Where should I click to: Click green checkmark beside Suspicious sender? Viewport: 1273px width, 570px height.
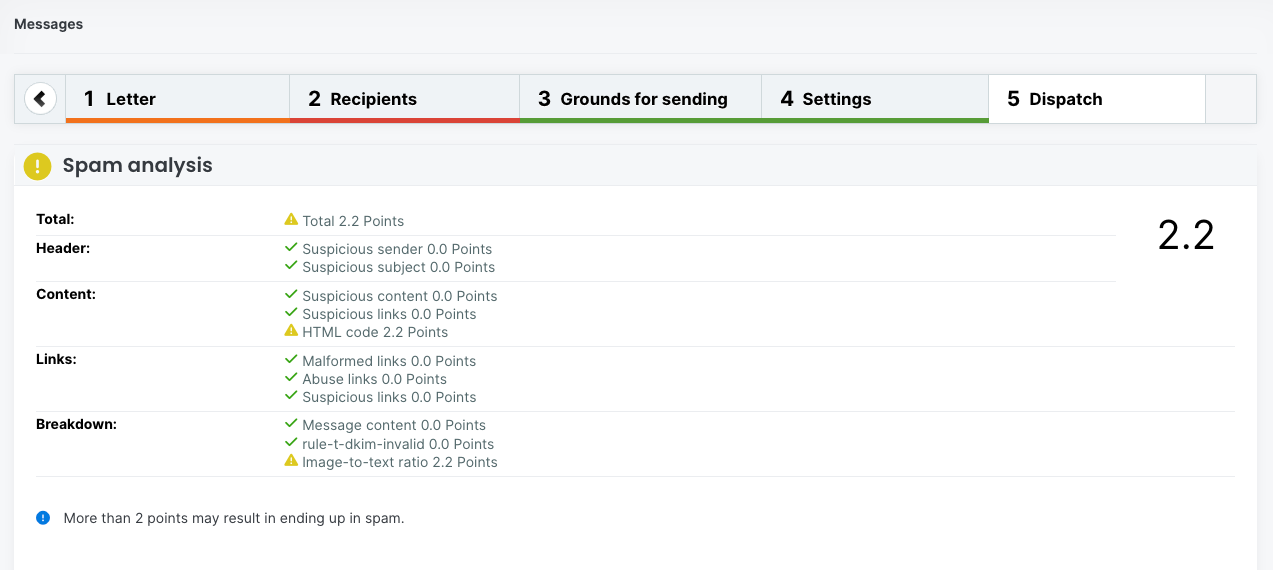pos(291,248)
